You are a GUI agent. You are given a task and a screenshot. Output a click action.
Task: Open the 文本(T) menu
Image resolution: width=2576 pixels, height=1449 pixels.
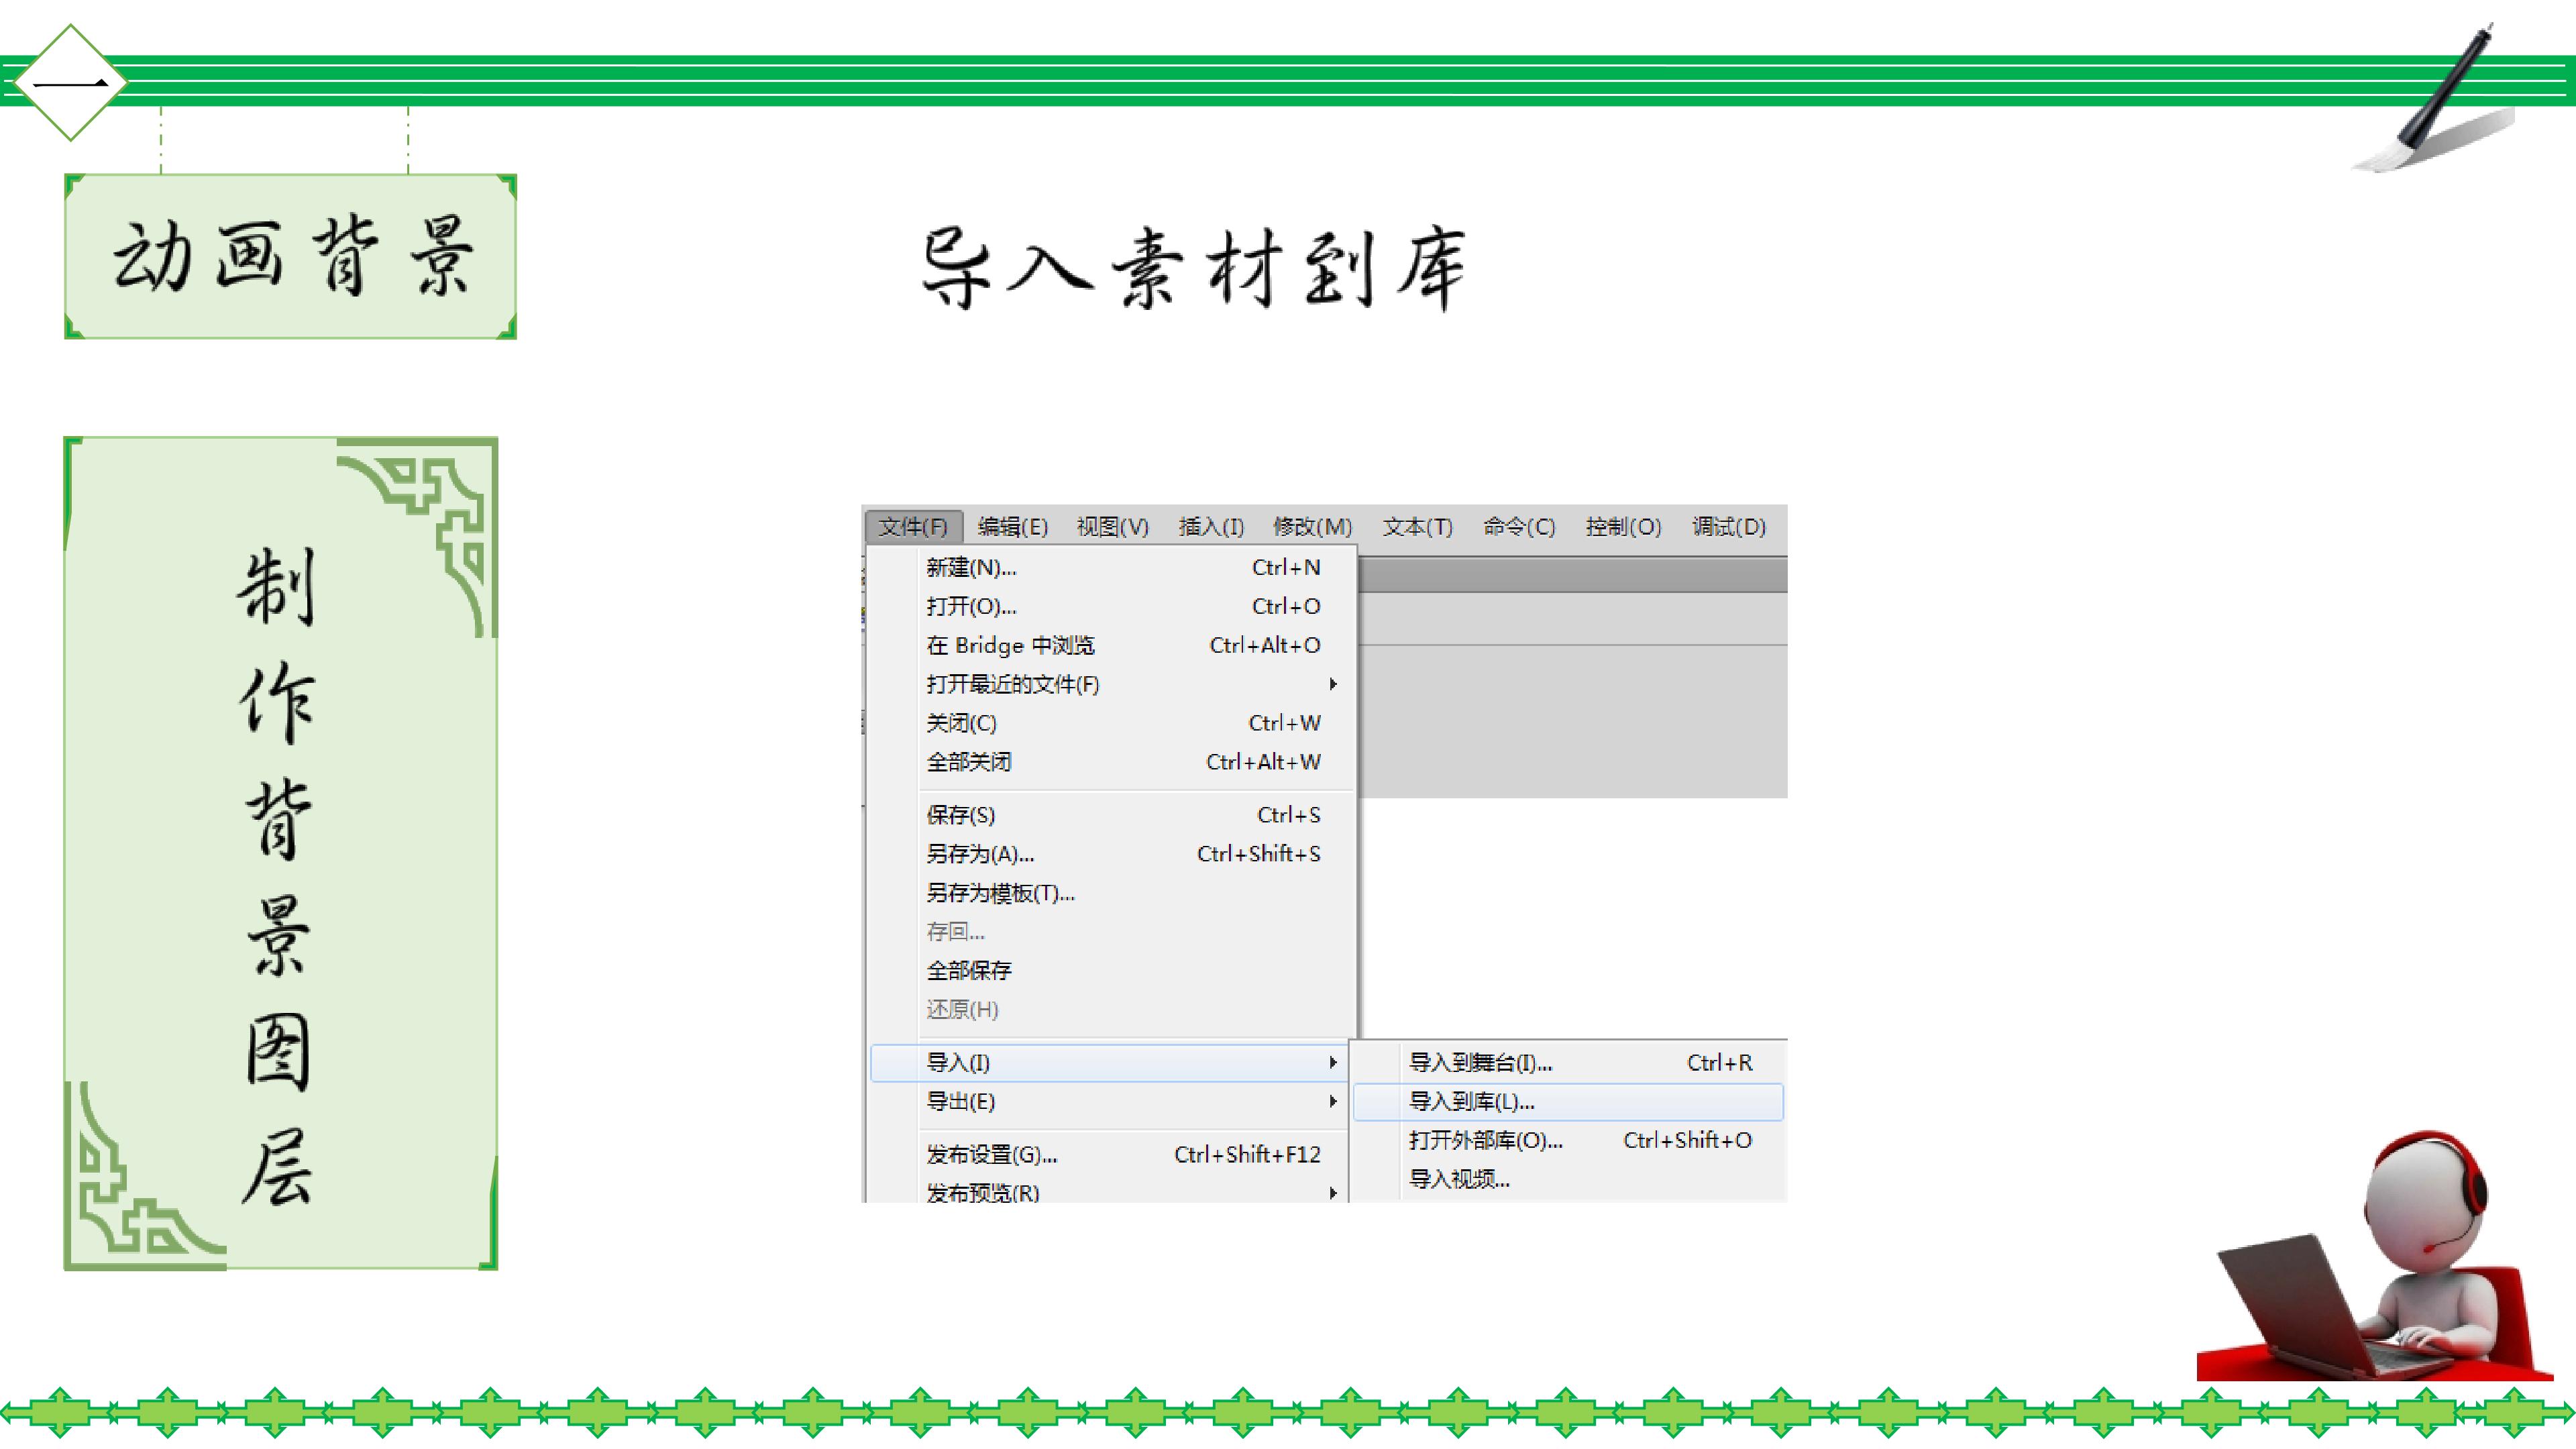coord(1417,526)
